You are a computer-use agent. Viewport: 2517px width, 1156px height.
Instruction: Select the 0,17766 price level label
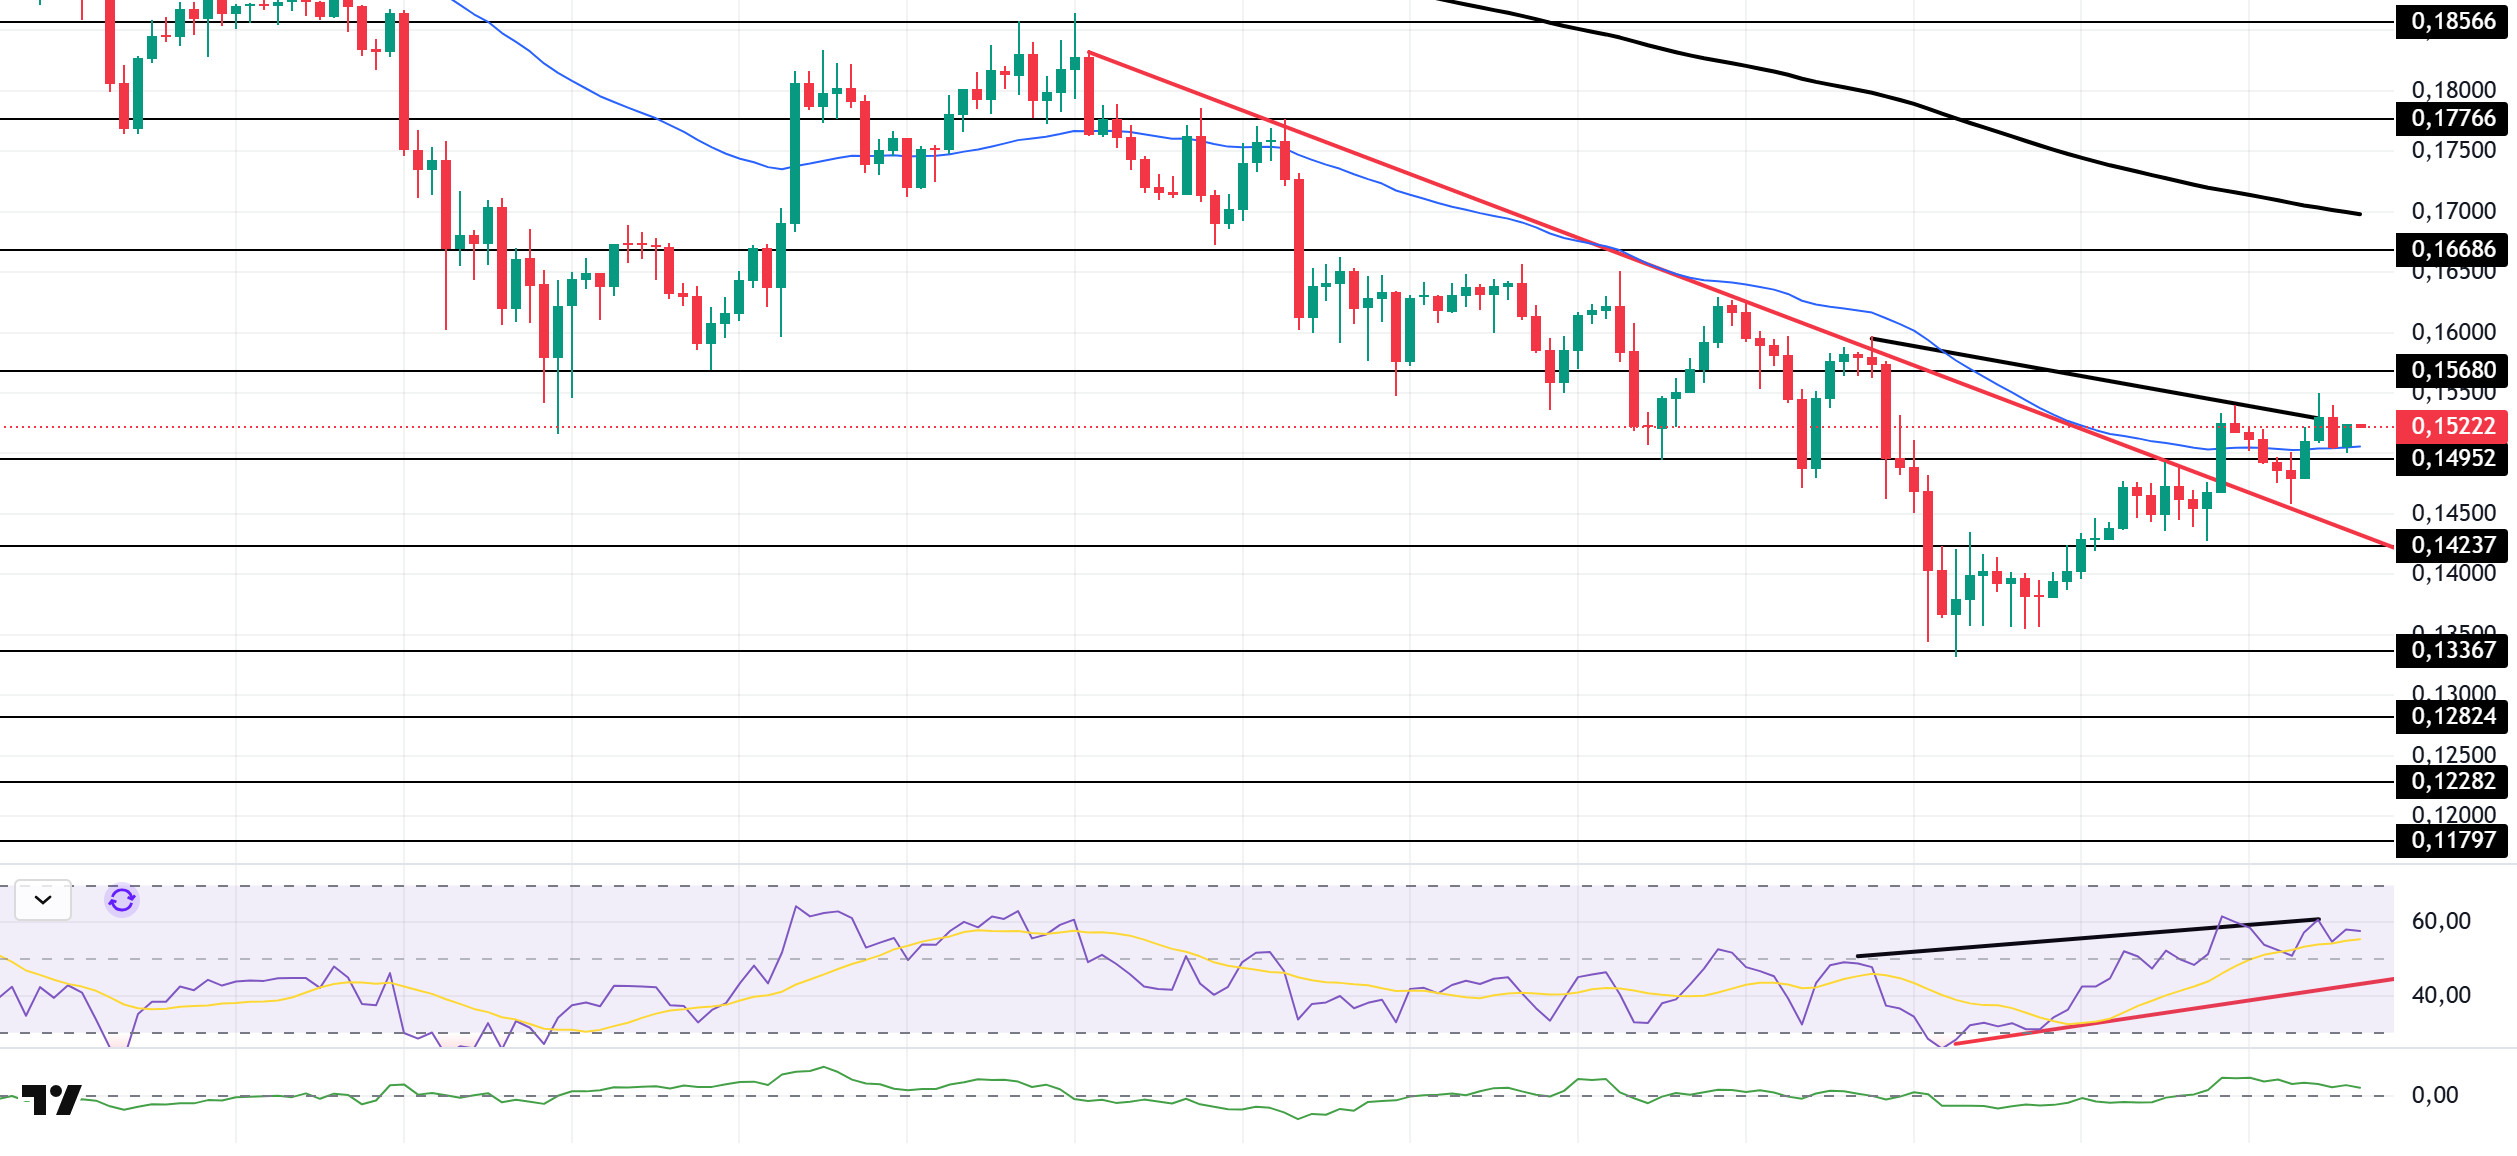point(2453,118)
